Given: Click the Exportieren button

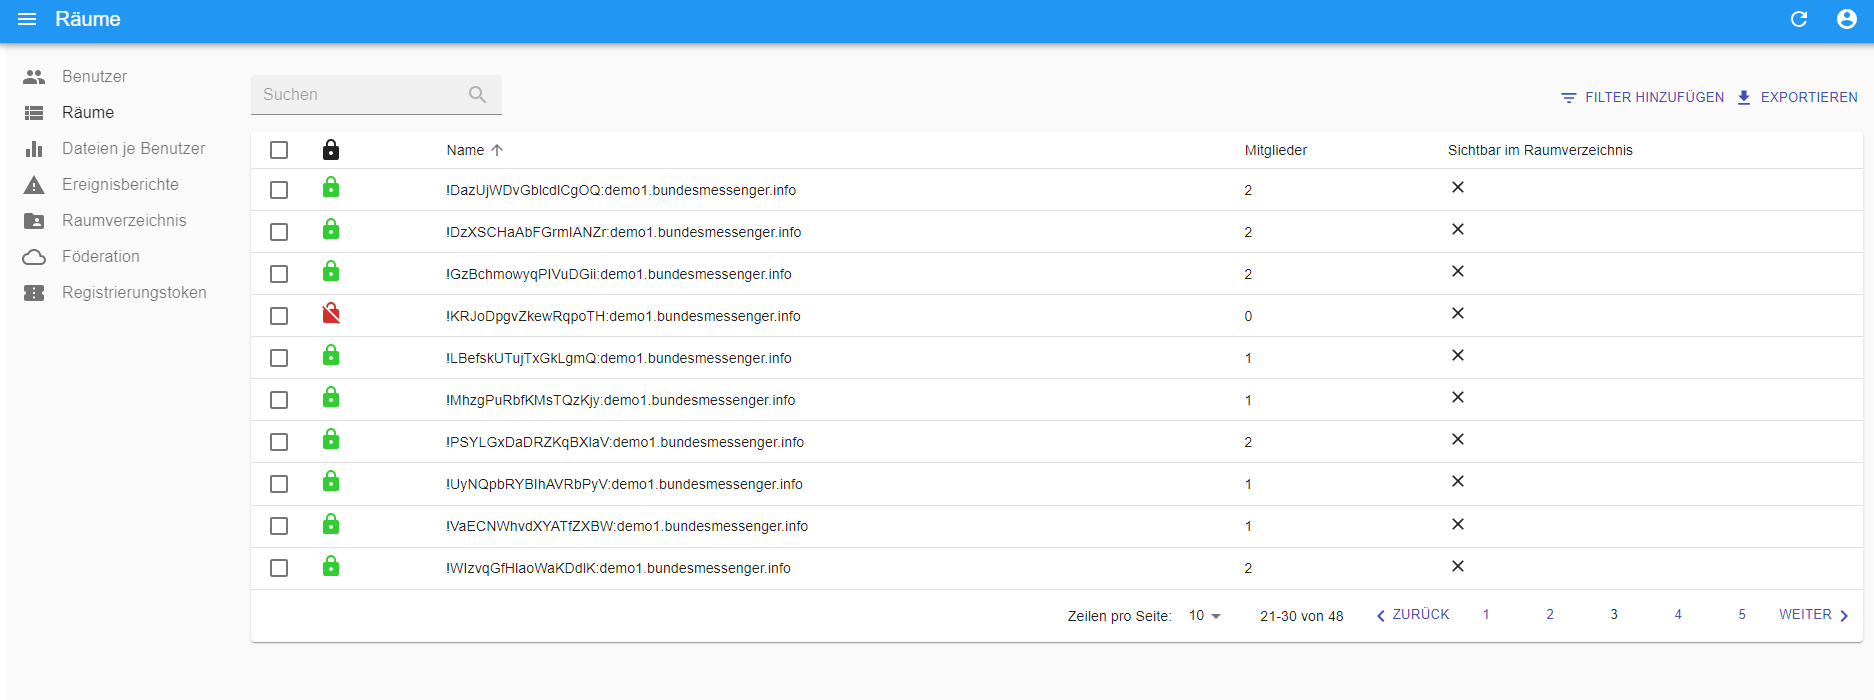Looking at the screenshot, I should [x=1797, y=97].
